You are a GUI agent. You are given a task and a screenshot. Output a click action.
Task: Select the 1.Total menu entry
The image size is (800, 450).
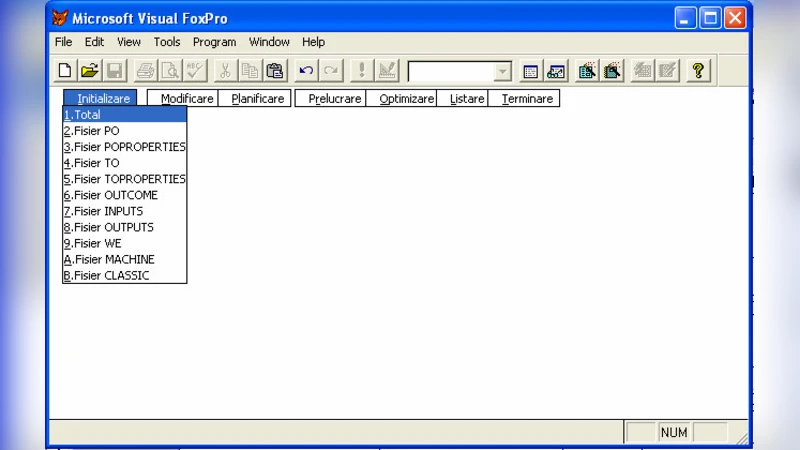click(x=124, y=115)
